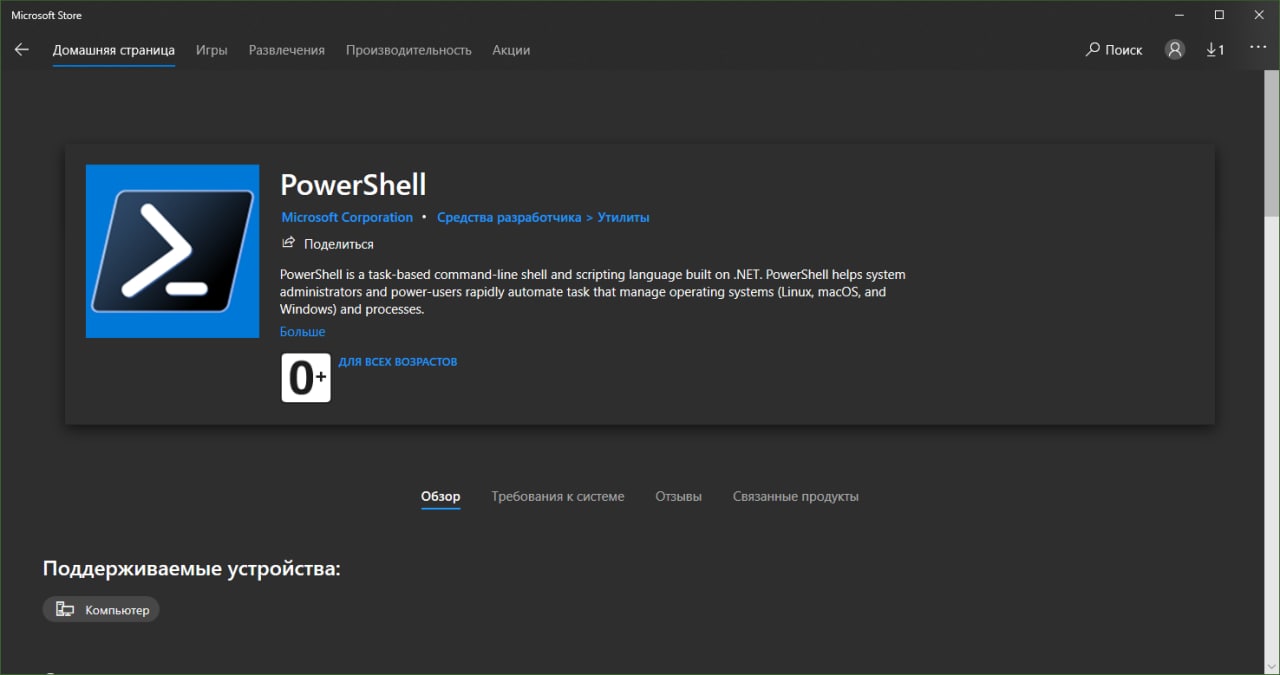
Task: Open the Средства разработчика > Утилиты category link
Action: (543, 217)
